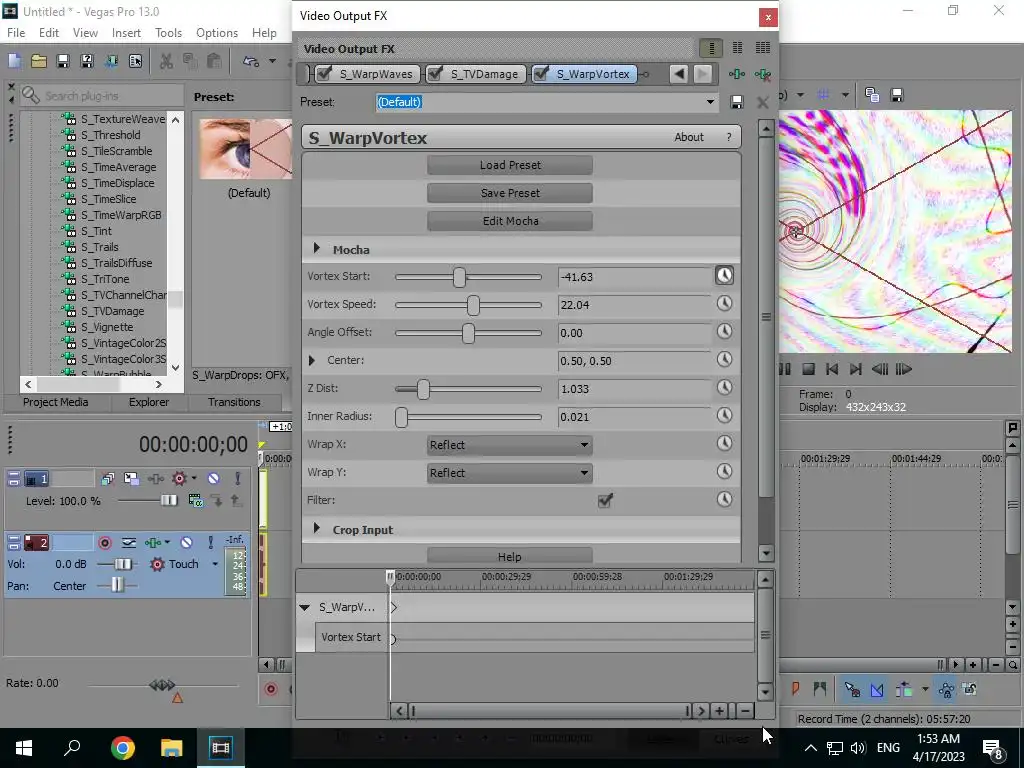This screenshot has width=1024, height=768.
Task: Expand the Mocha section
Action: pyautogui.click(x=317, y=249)
